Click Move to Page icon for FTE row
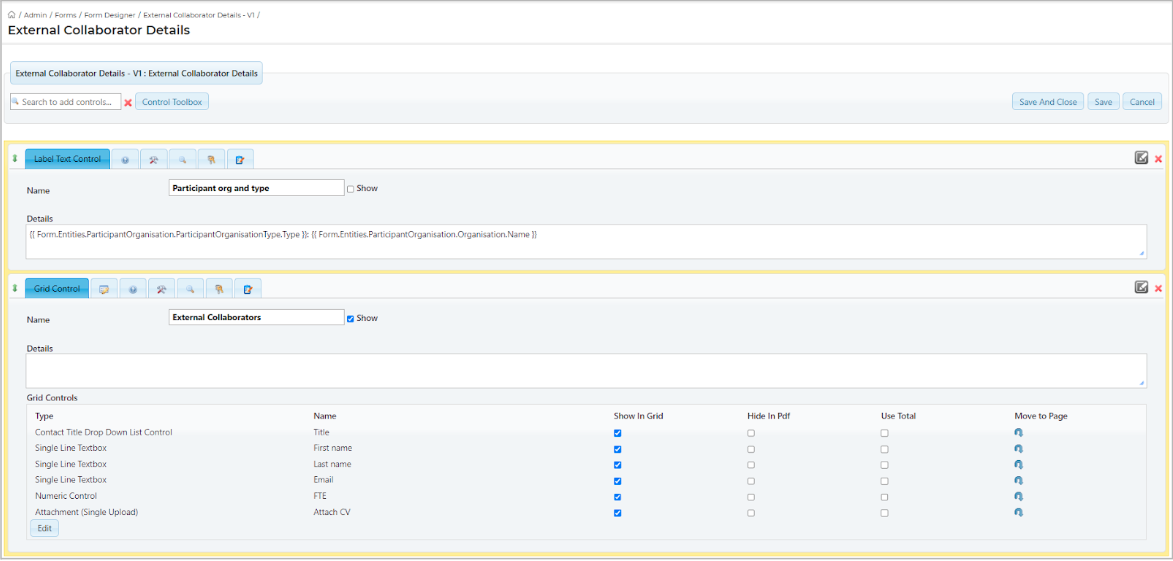This screenshot has width=1173, height=561. [x=1018, y=496]
